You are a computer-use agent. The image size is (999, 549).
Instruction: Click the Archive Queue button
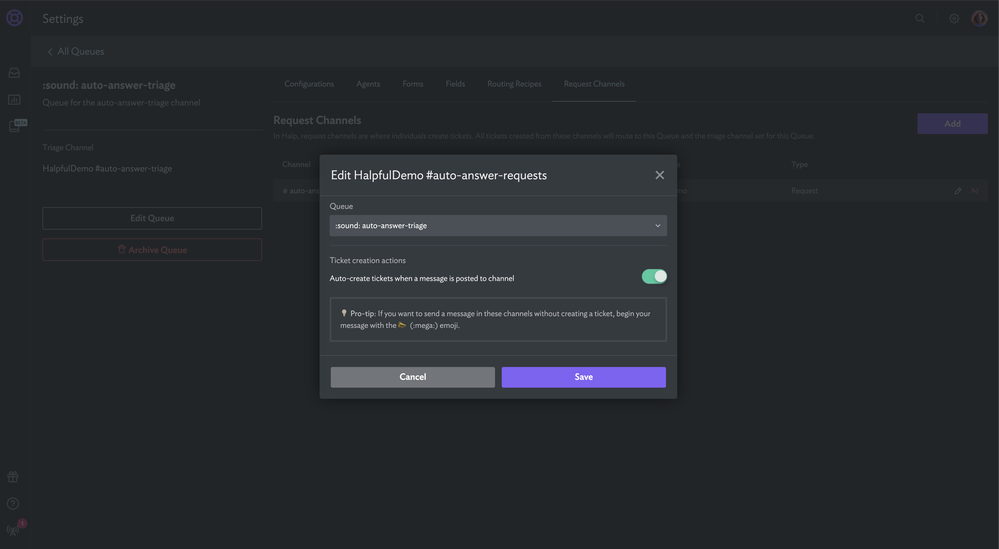pyautogui.click(x=152, y=250)
